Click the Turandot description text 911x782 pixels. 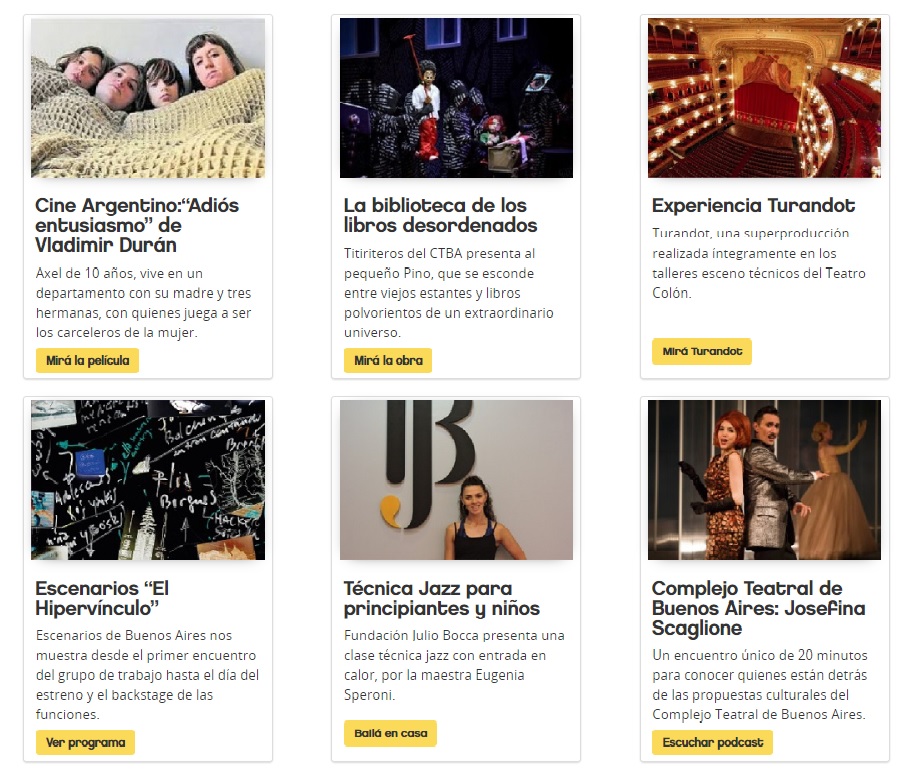pyautogui.click(x=759, y=263)
